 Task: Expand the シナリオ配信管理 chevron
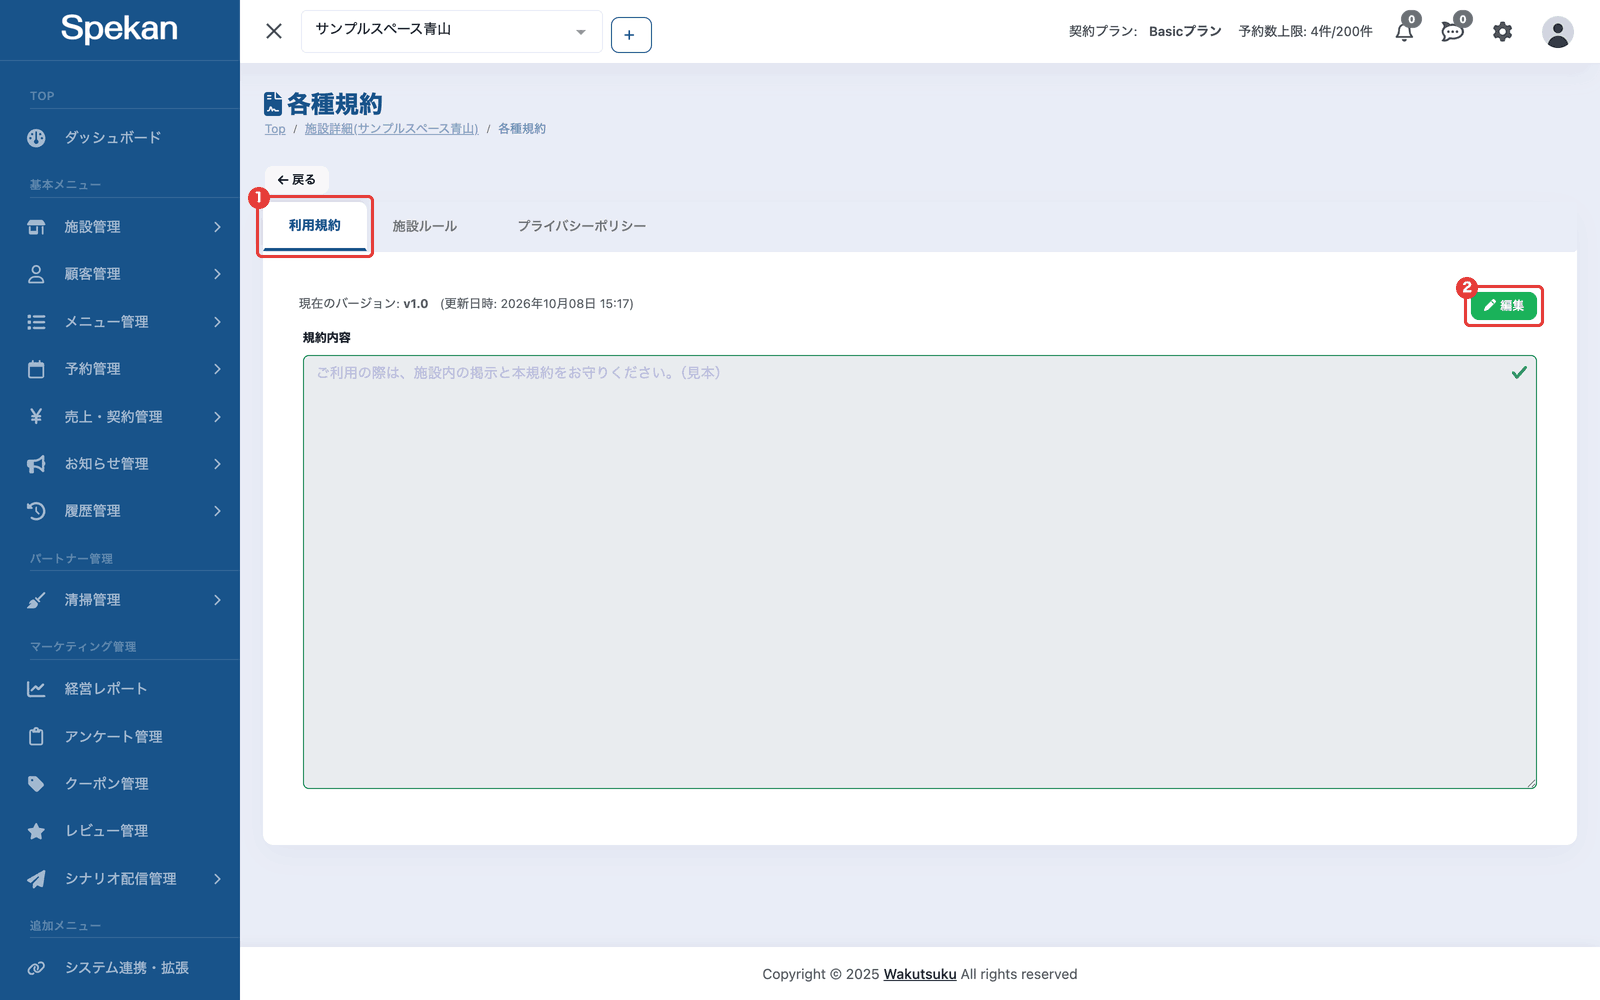coord(217,879)
